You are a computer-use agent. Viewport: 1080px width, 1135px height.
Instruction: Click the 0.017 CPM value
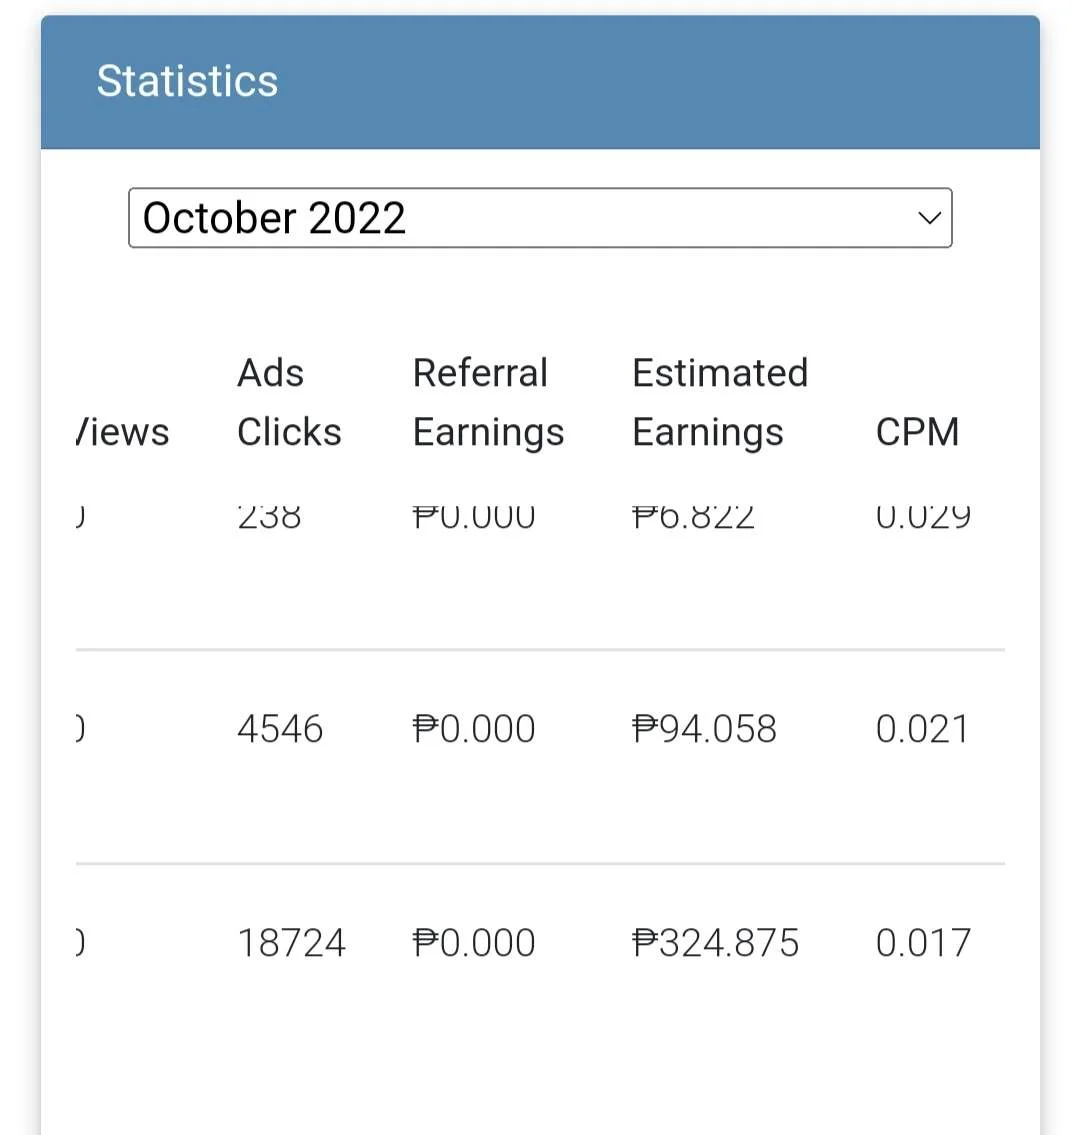pyautogui.click(x=923, y=943)
